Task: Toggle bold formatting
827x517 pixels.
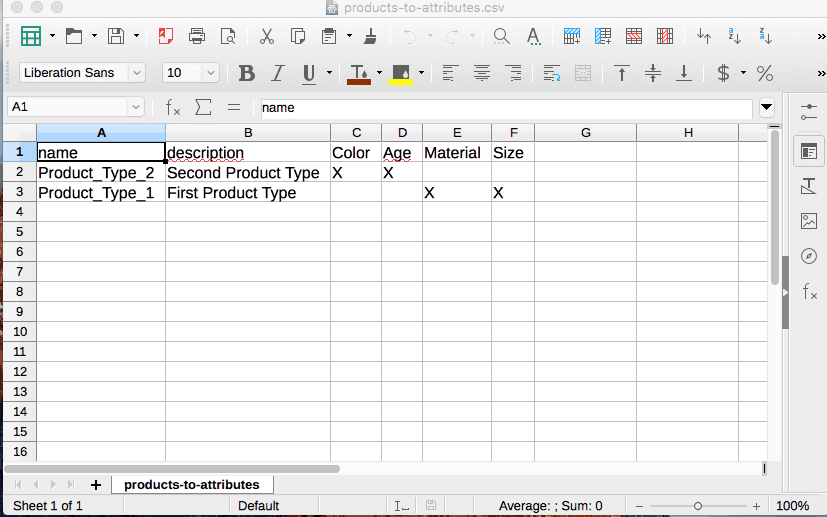Action: point(247,73)
